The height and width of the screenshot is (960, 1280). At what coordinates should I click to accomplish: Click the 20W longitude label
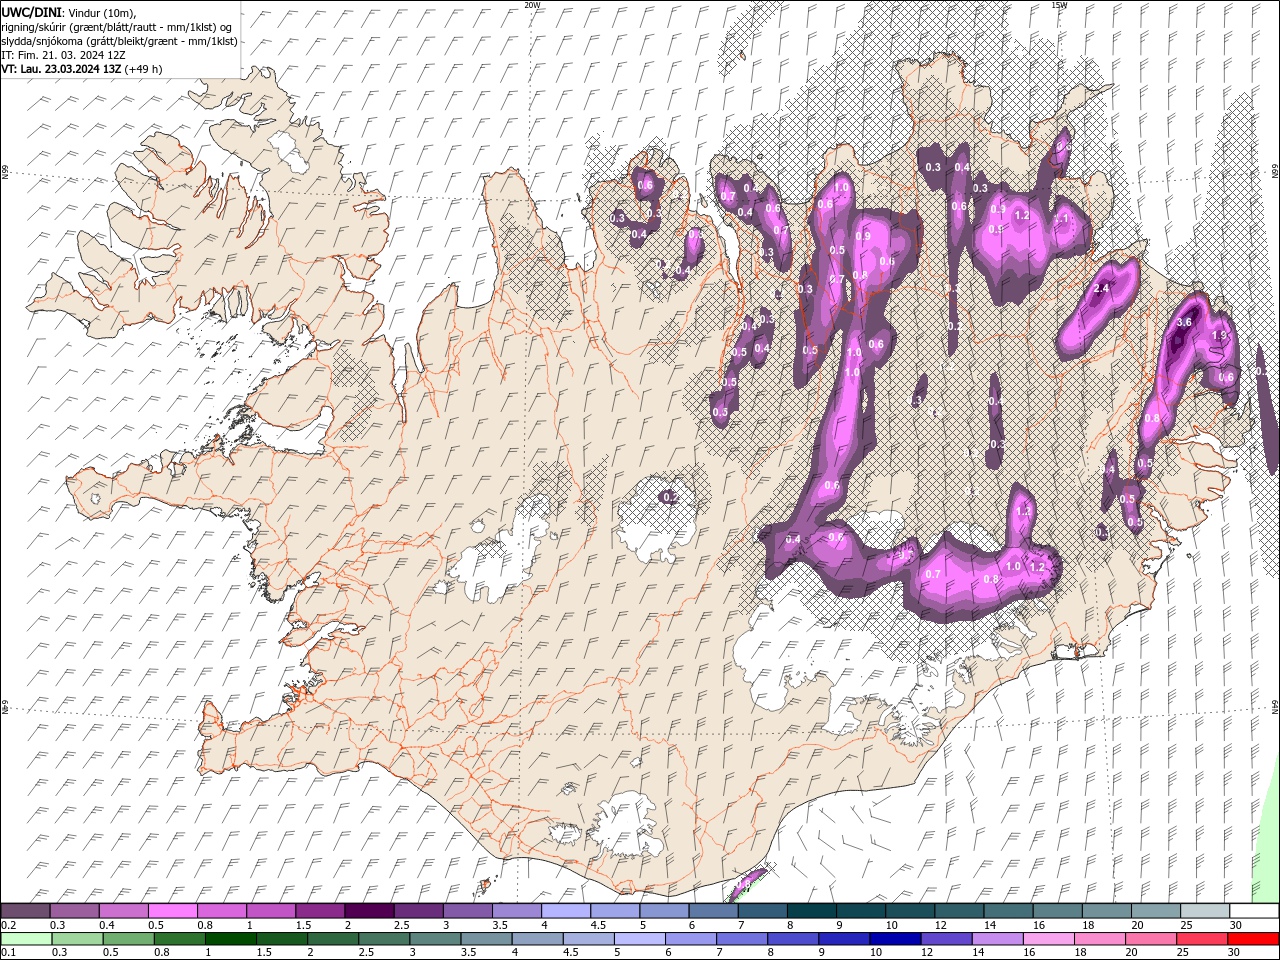tap(532, 5)
